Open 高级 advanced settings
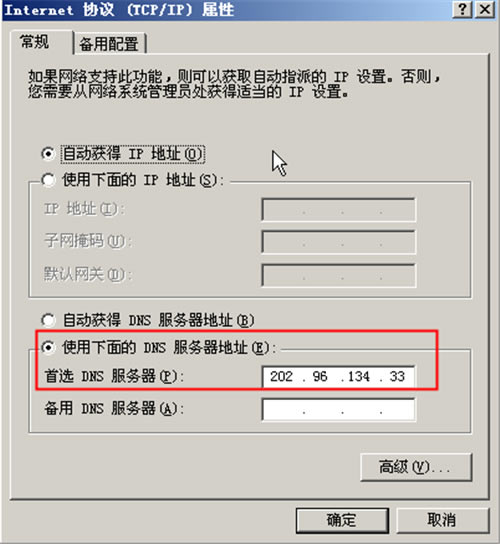Image resolution: width=500 pixels, height=544 pixels. pyautogui.click(x=416, y=467)
